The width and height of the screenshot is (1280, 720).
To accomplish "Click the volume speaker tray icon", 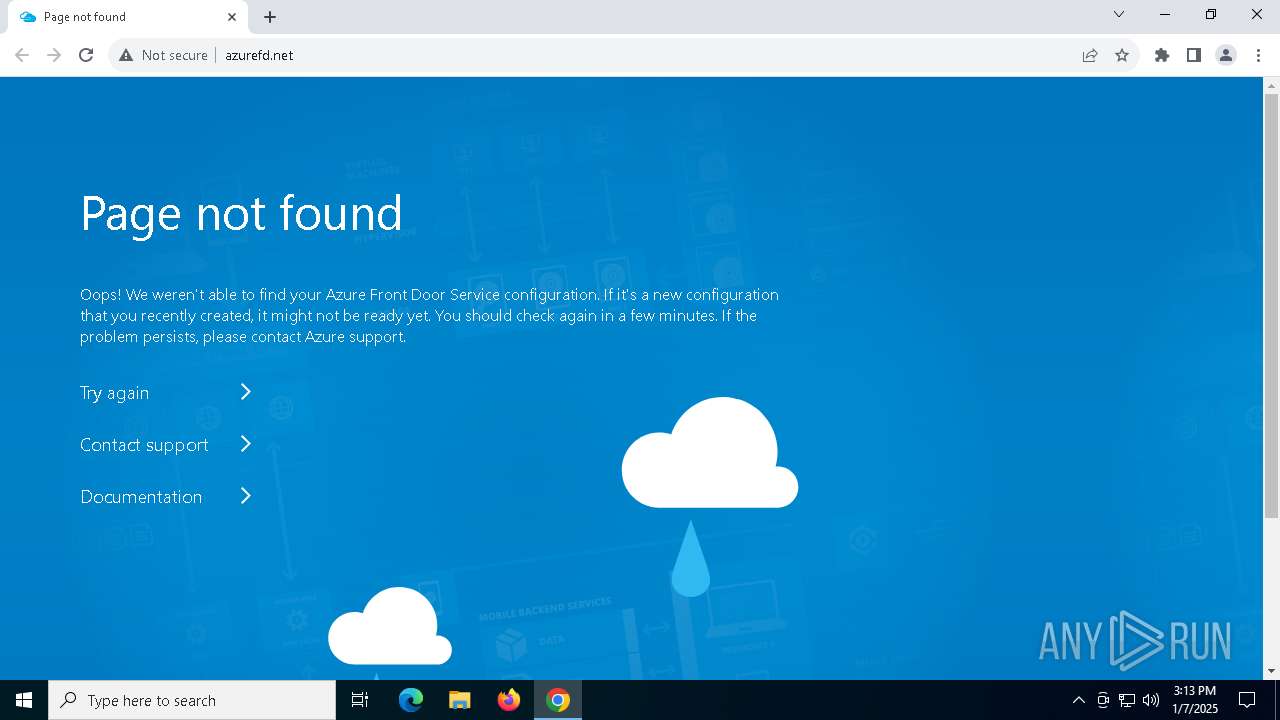I will pos(1151,700).
